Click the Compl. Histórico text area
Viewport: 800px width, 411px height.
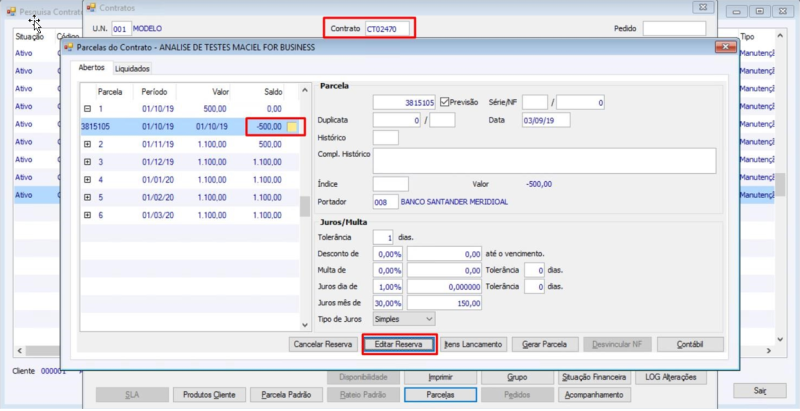[544, 161]
